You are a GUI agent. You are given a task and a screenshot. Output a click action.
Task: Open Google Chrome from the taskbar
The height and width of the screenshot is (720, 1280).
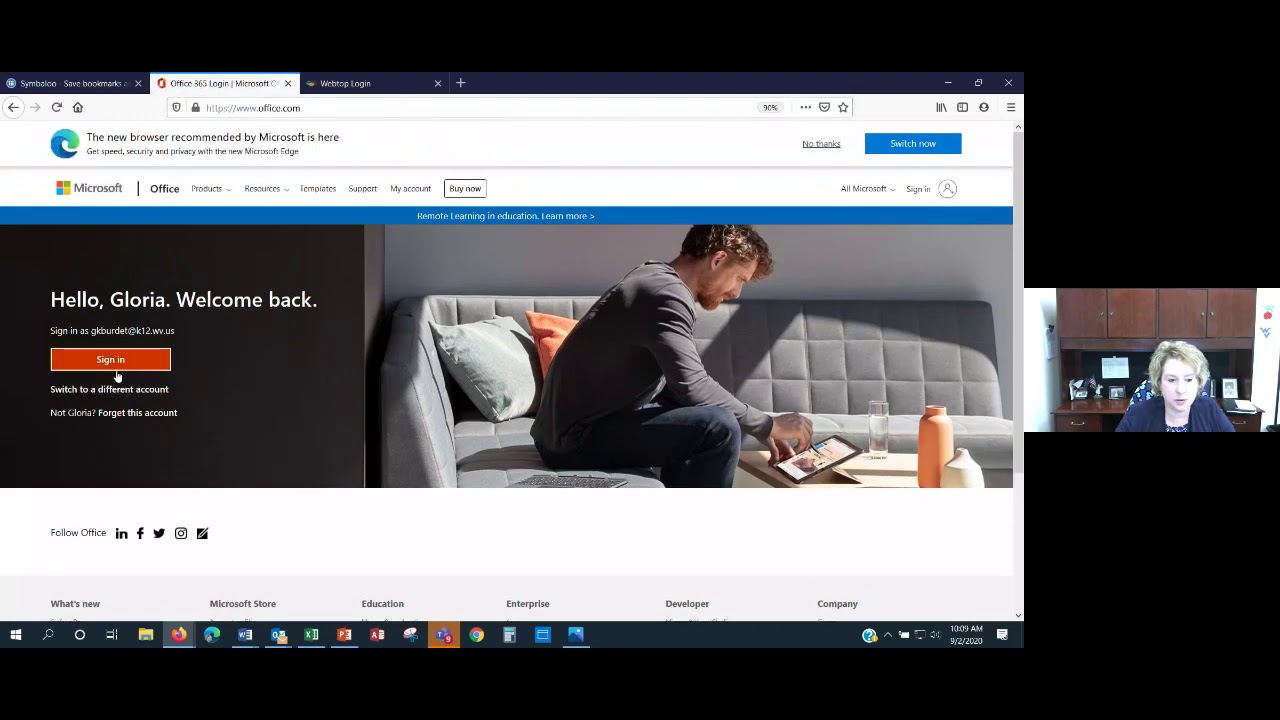[x=476, y=634]
